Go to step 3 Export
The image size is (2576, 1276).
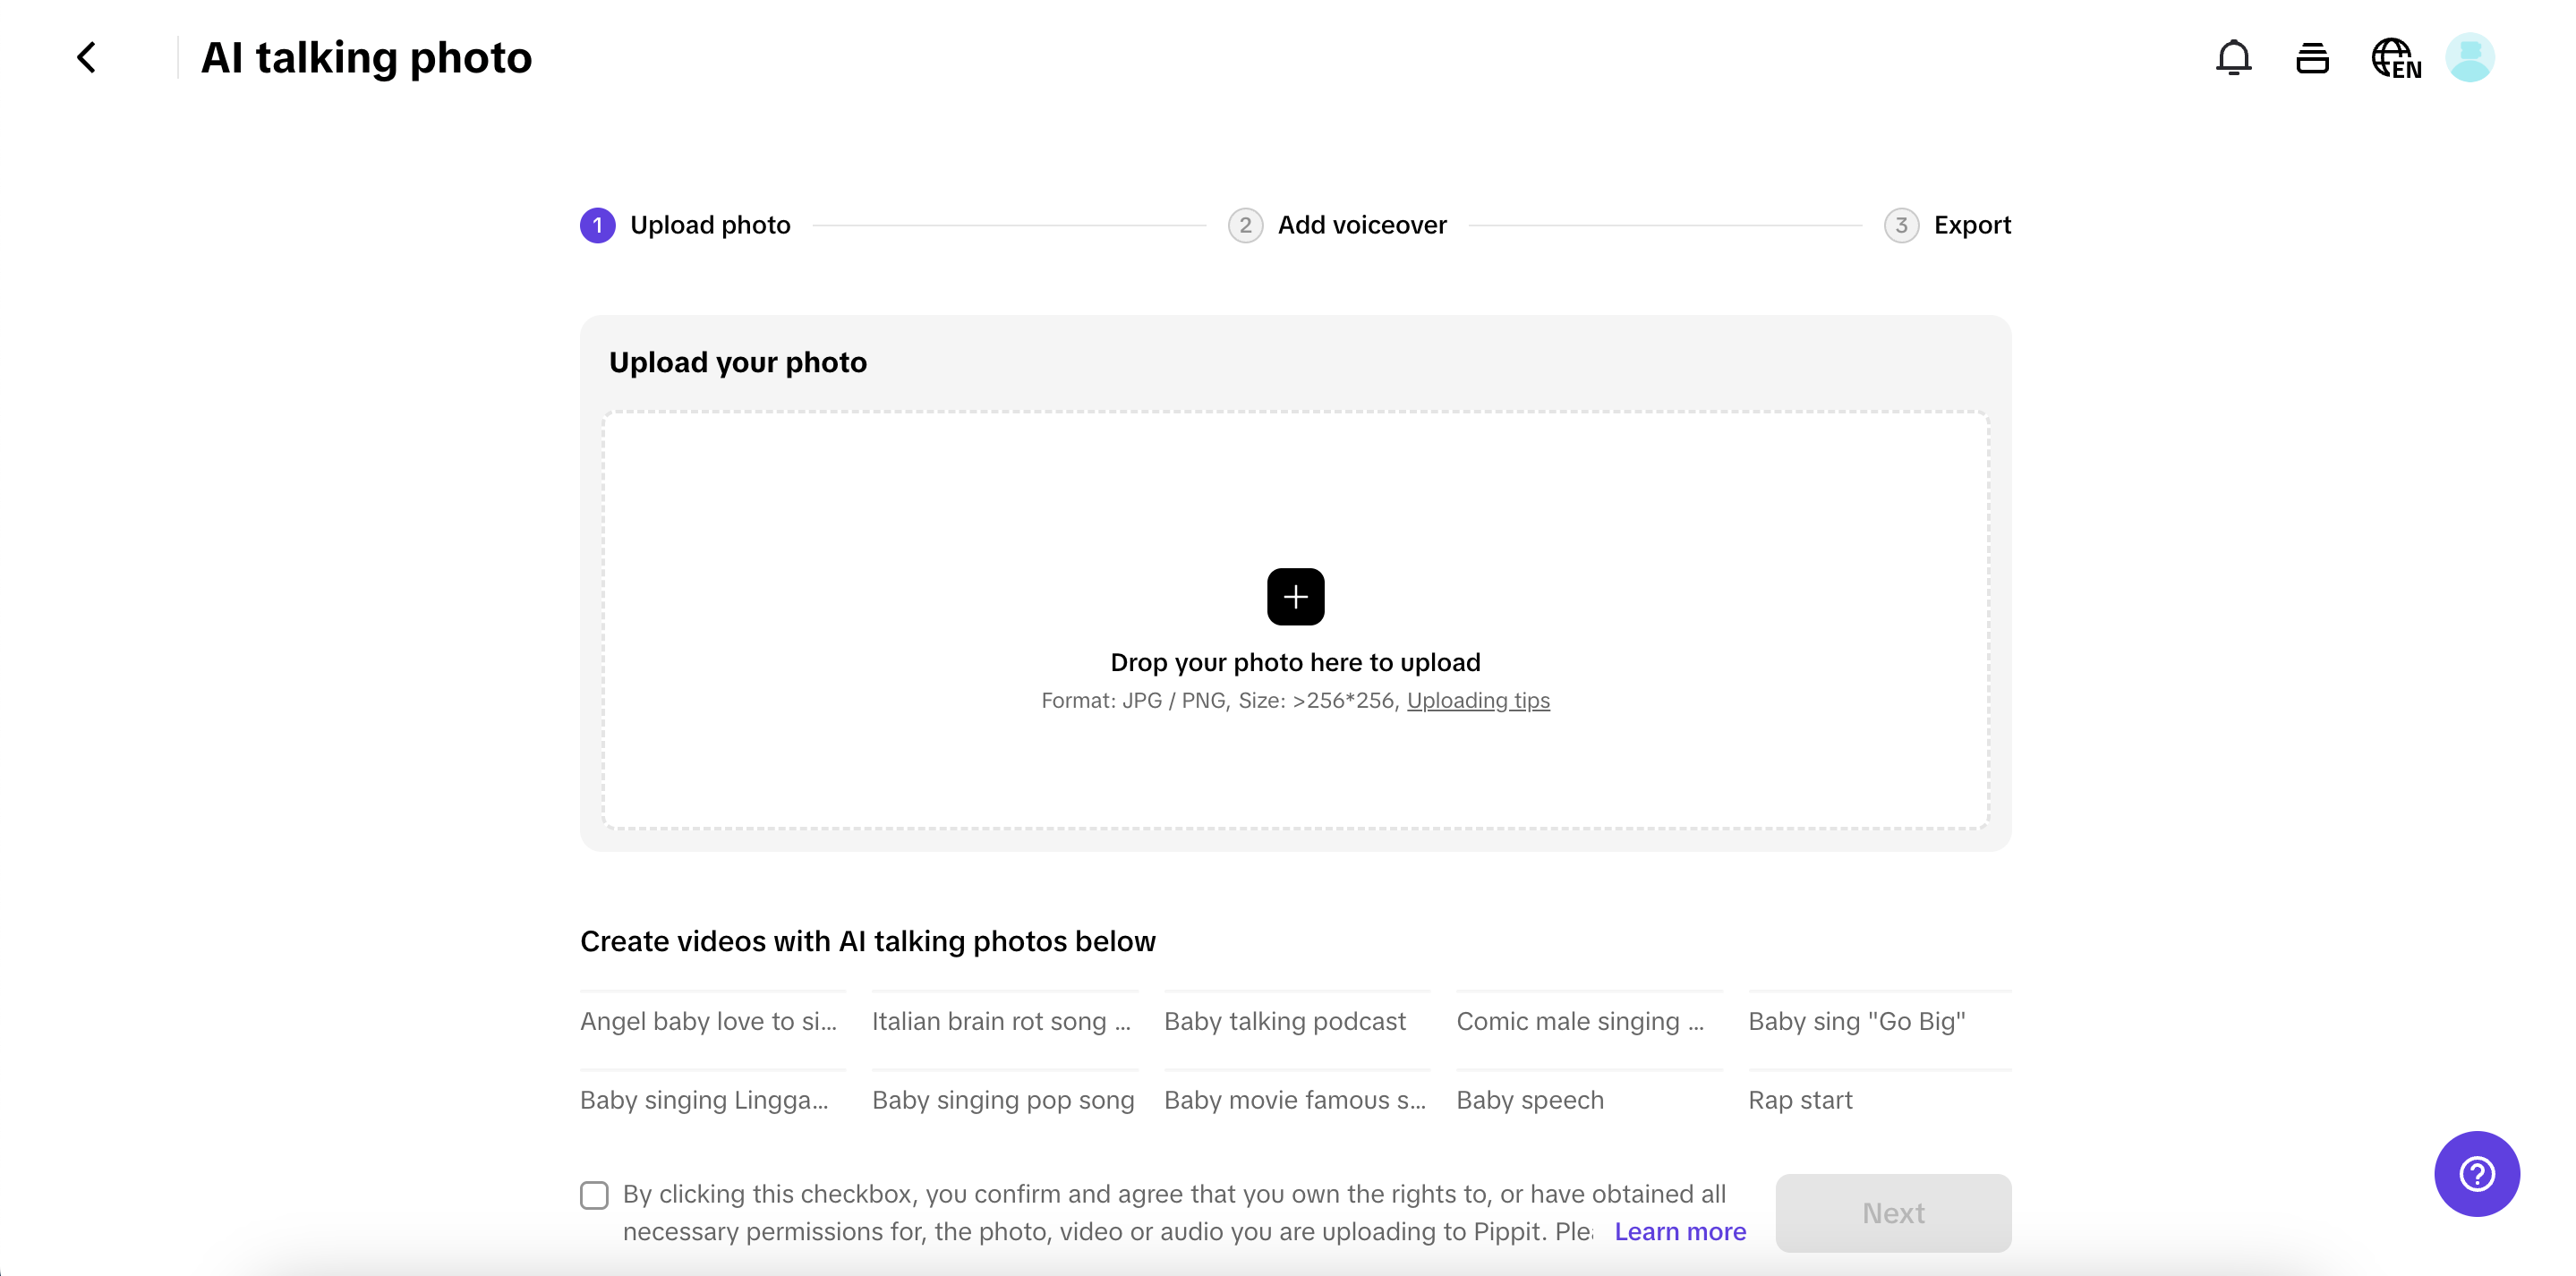pyautogui.click(x=1947, y=225)
